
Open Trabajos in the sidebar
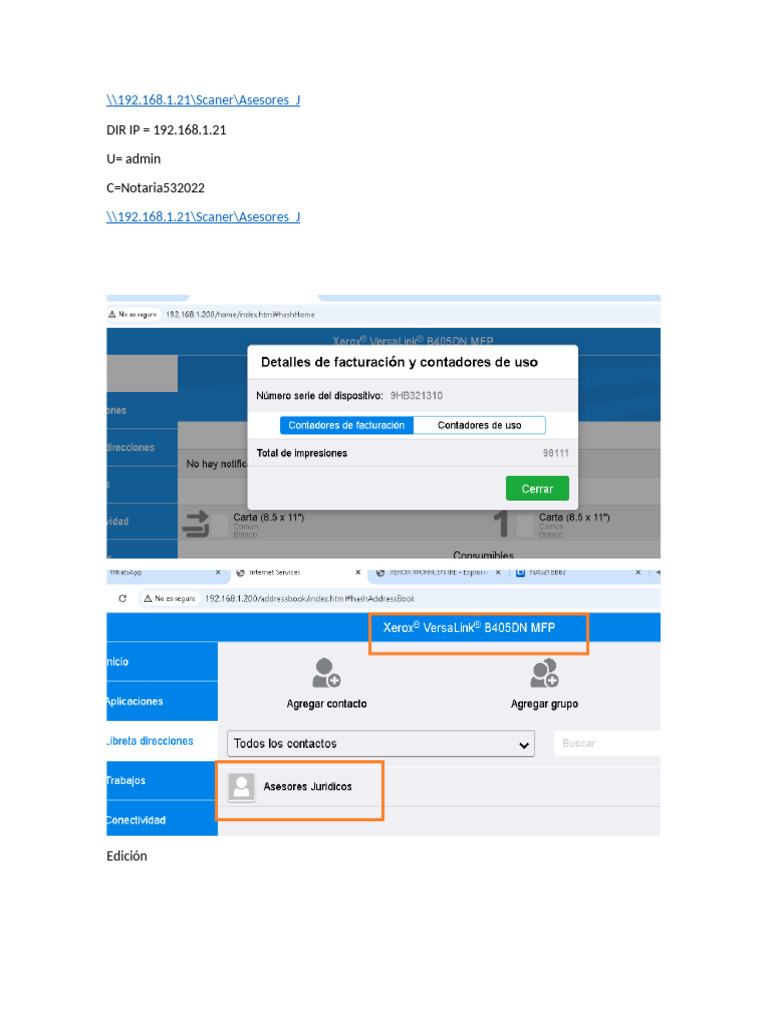click(162, 780)
